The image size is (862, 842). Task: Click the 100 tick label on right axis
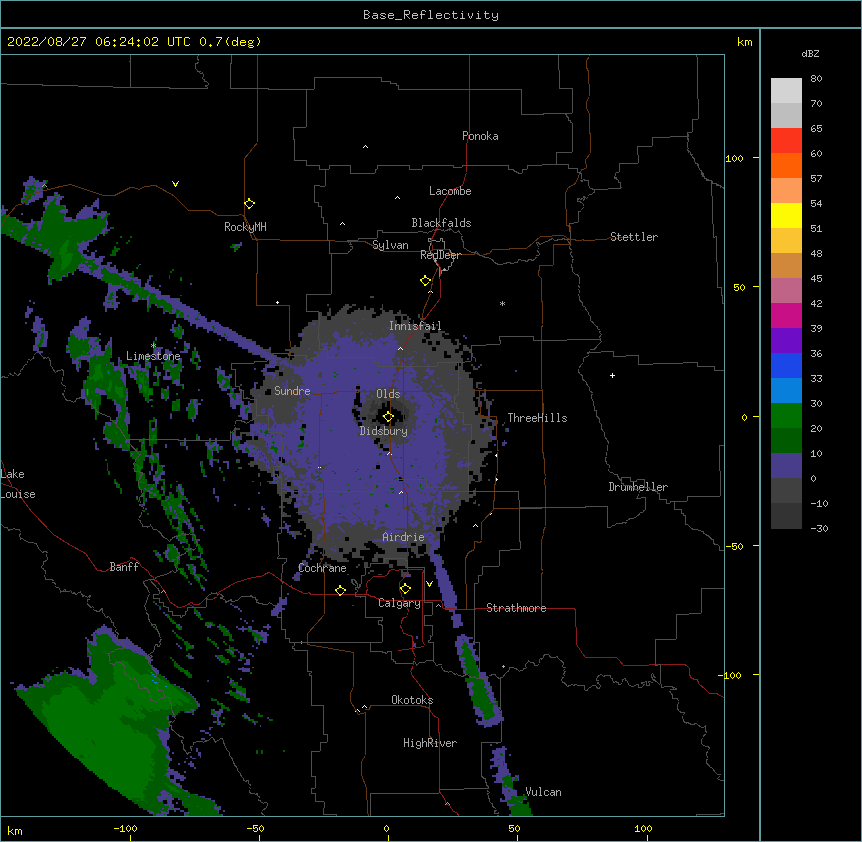coord(734,158)
